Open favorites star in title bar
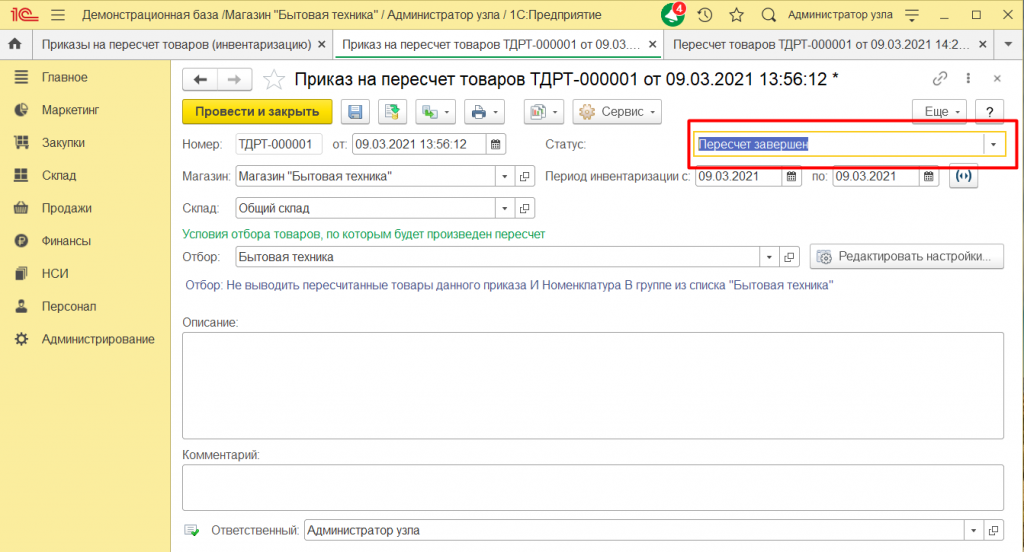The width and height of the screenshot is (1024, 552). (737, 14)
